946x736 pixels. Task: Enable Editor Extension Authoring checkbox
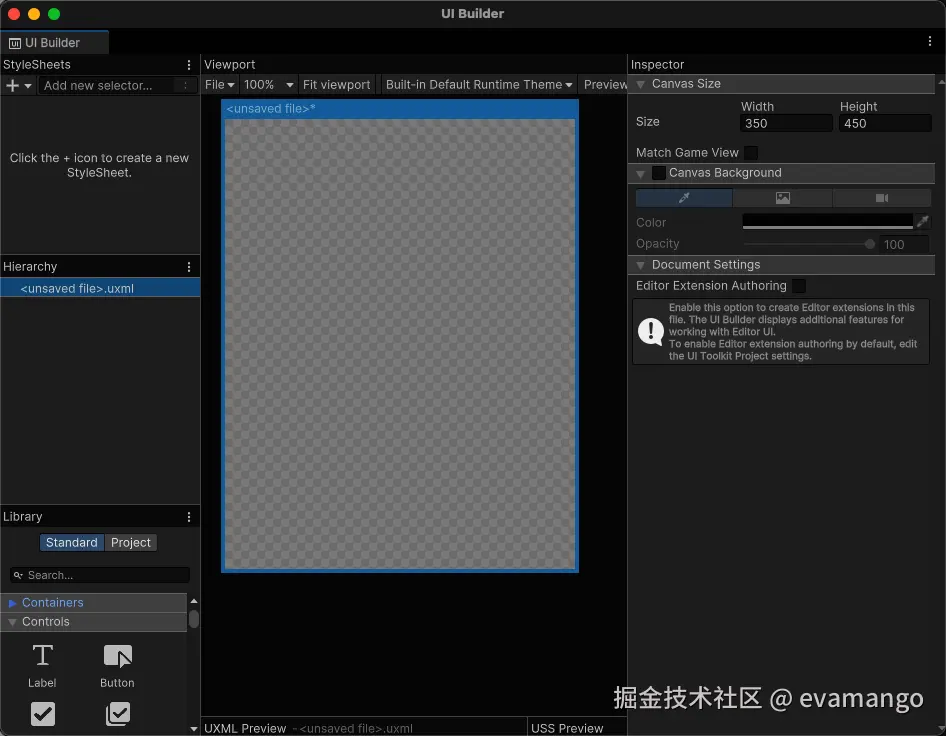(799, 286)
